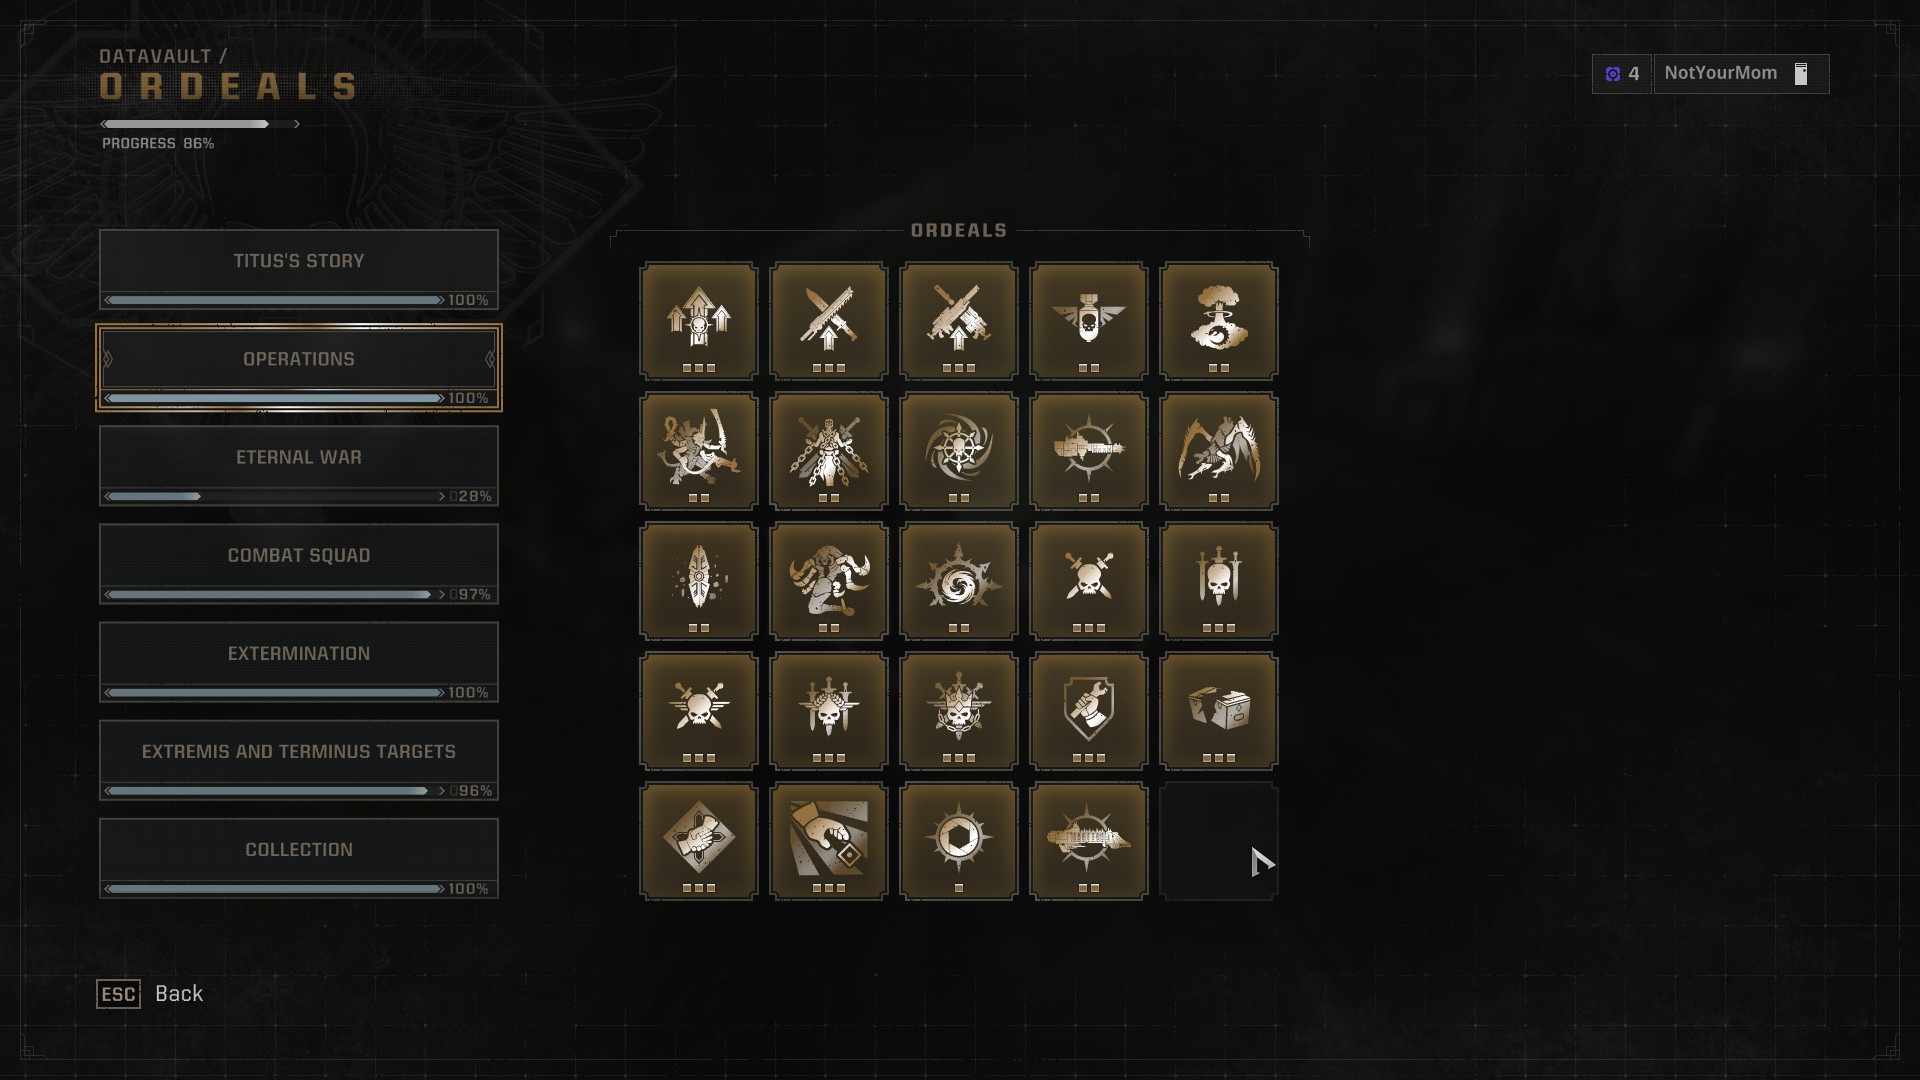Click the overall ordeals progress bar
This screenshot has height=1080, width=1920.
(200, 124)
